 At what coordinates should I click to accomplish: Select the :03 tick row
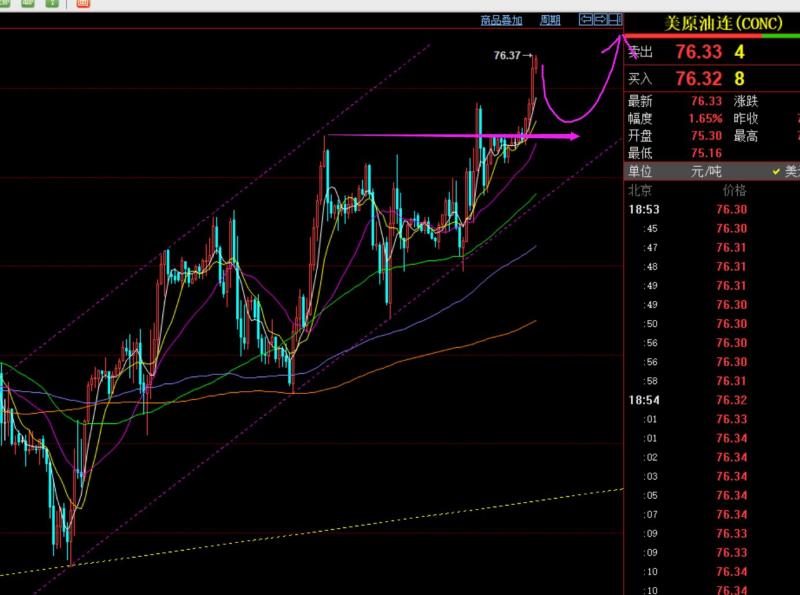[712, 476]
